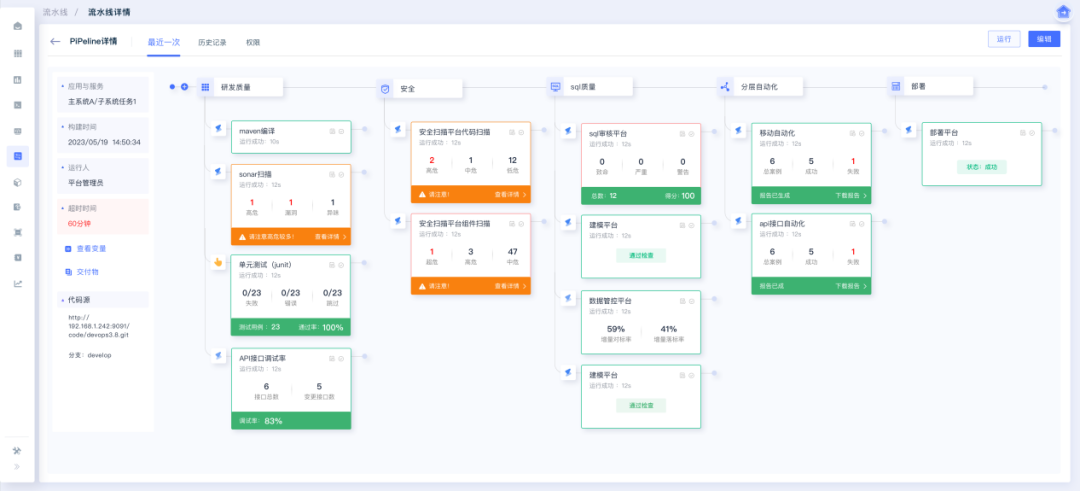This screenshot has width=1080, height=491.
Task: Switch to the 权限 tab
Action: [253, 43]
